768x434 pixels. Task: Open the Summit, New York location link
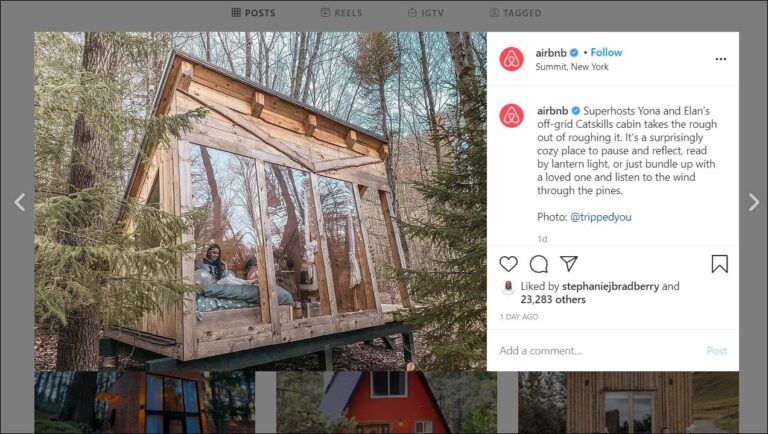pyautogui.click(x=572, y=67)
